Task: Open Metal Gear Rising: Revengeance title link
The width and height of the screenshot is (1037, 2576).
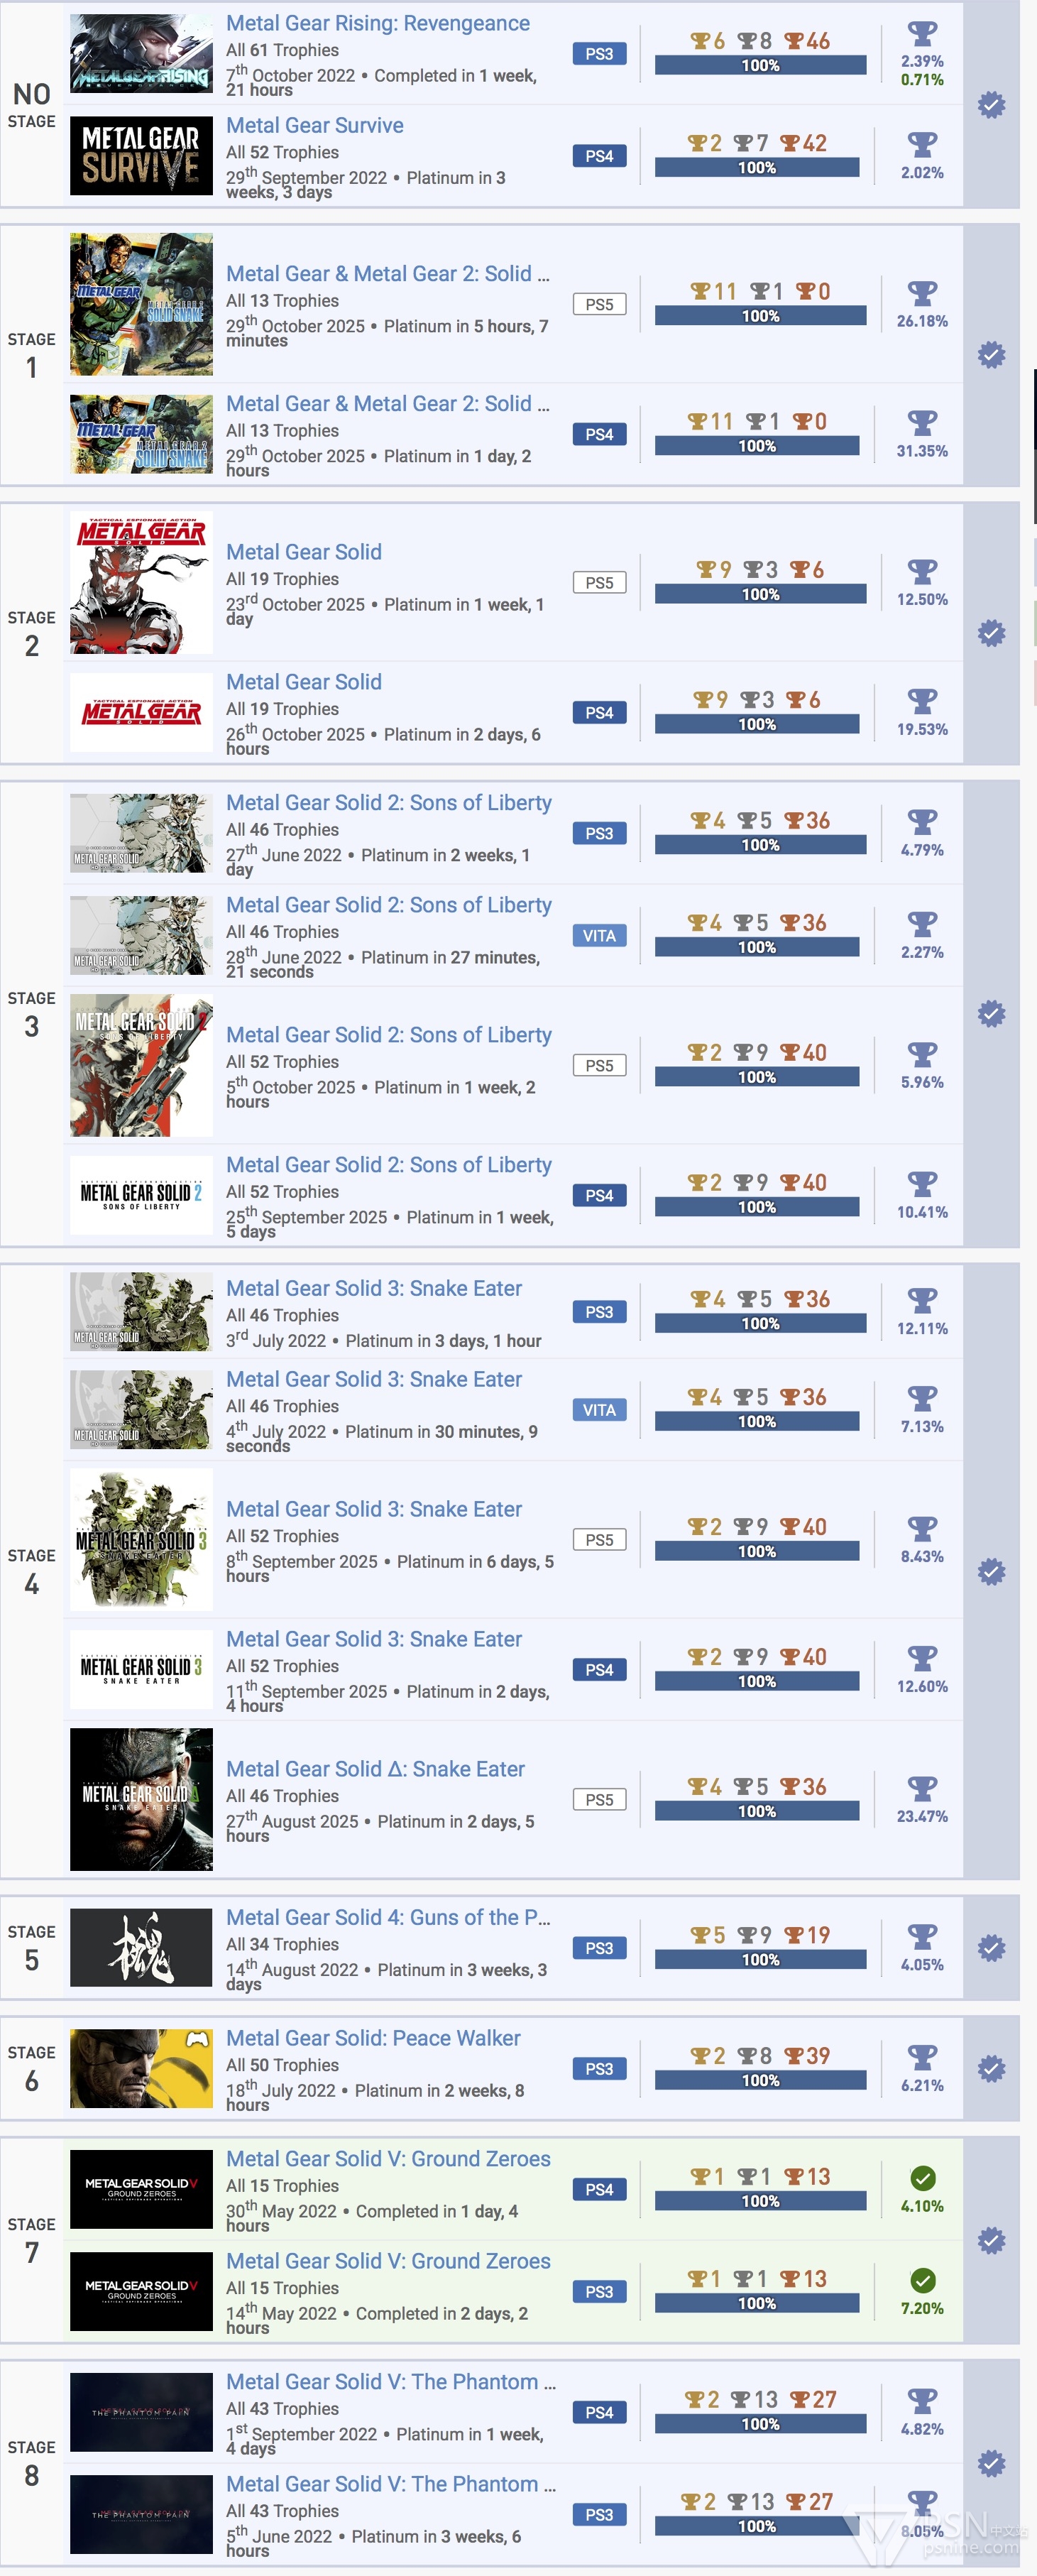Action: click(378, 23)
